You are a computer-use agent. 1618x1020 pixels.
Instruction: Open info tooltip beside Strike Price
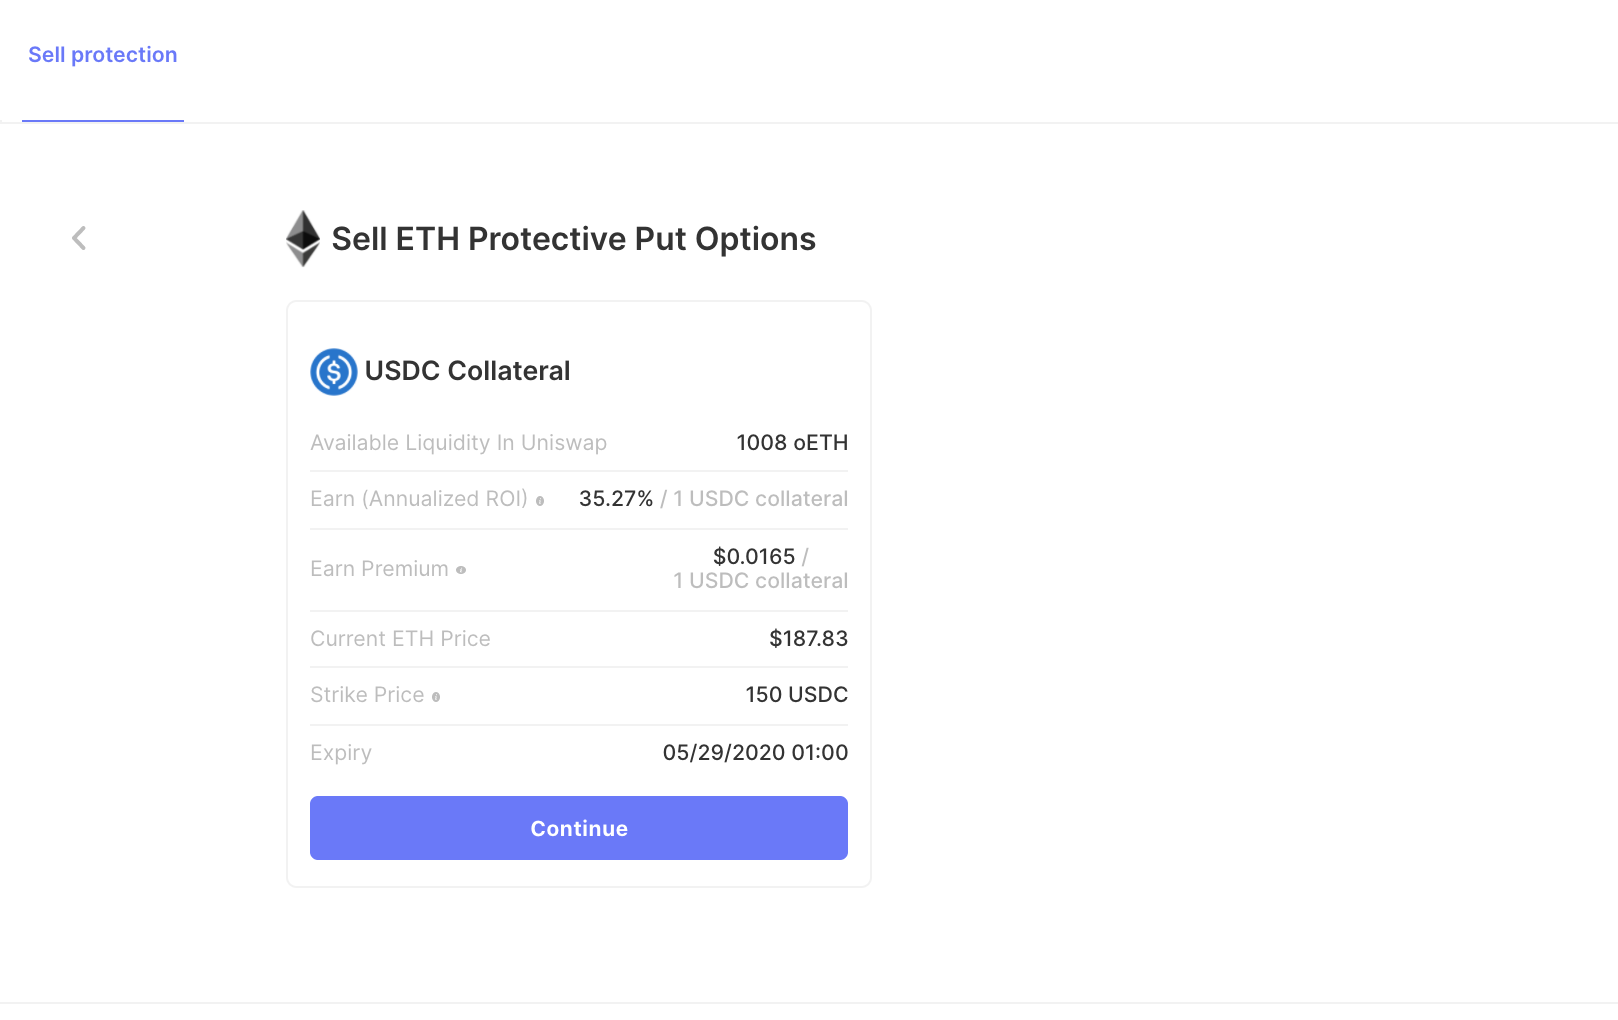coord(436,697)
